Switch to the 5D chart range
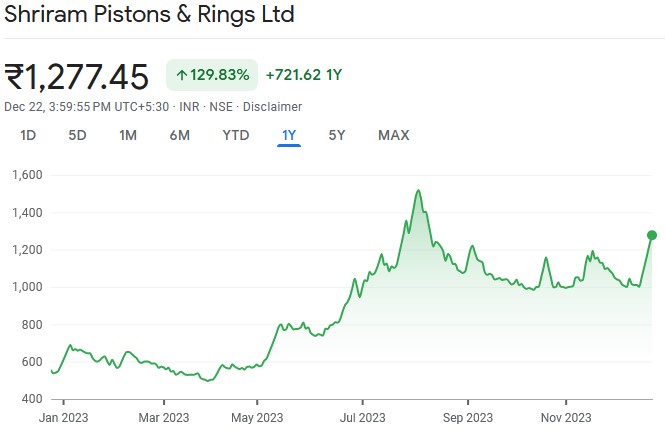 coord(77,135)
